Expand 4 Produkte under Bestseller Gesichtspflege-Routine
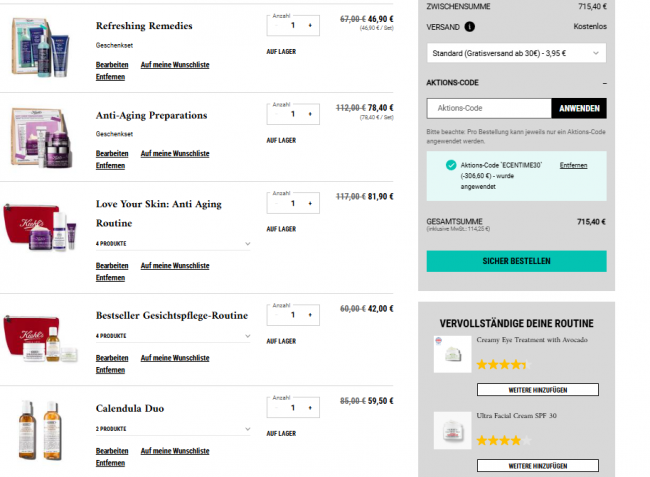 (x=173, y=336)
